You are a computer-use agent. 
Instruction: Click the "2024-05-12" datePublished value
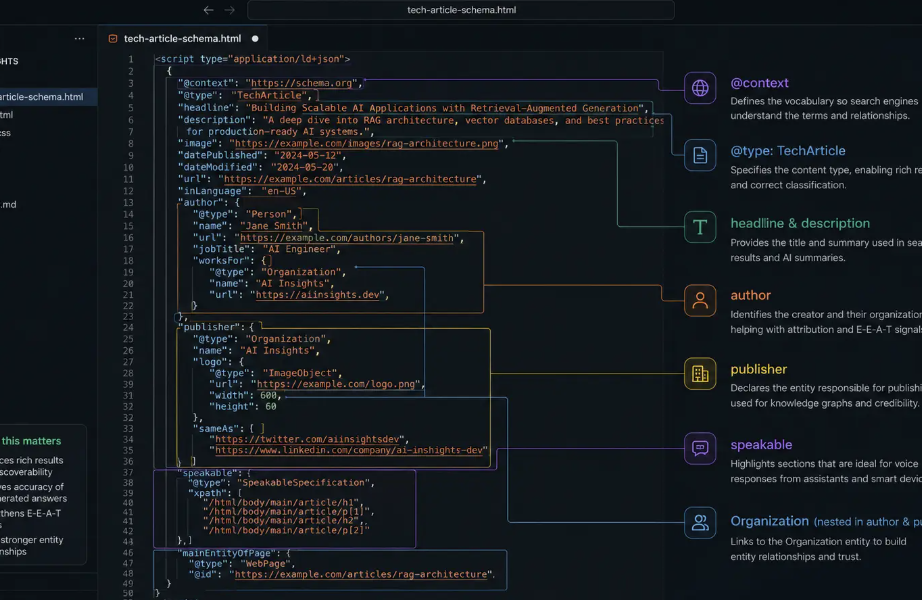pos(307,155)
